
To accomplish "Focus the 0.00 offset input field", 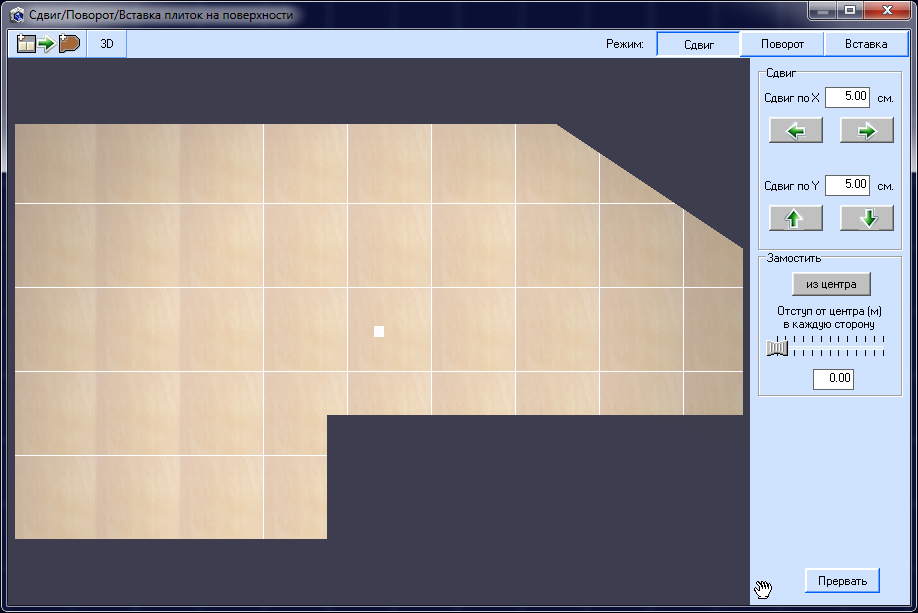I will tap(833, 379).
